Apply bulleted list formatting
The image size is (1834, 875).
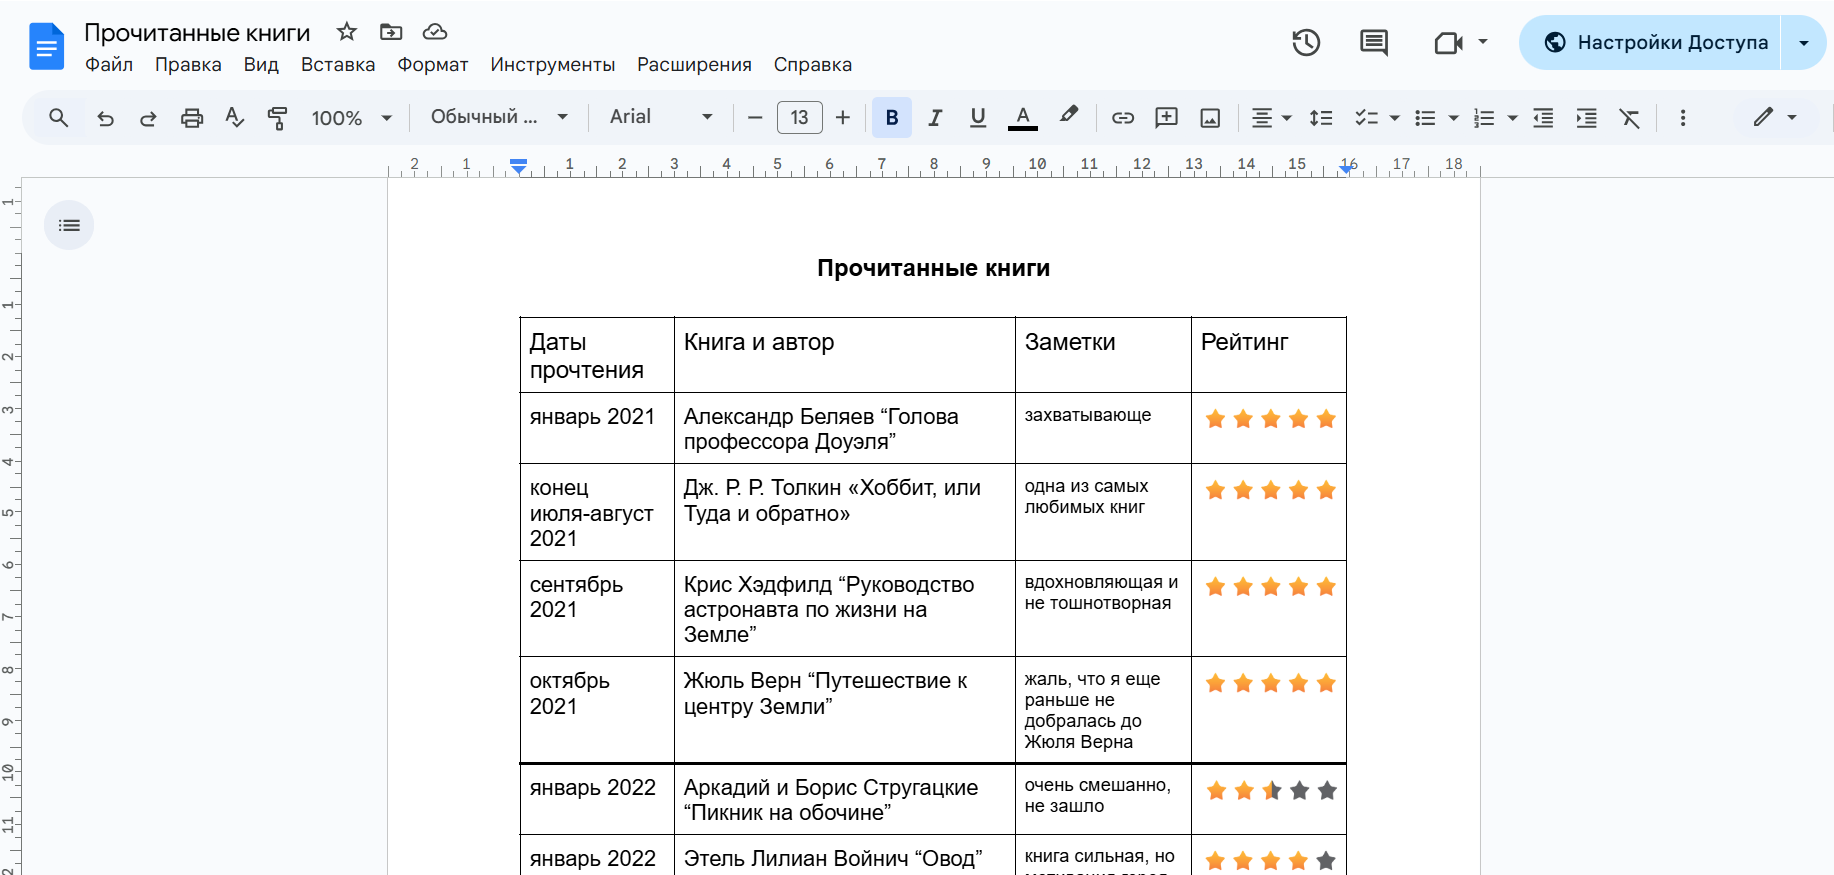pyautogui.click(x=1425, y=118)
